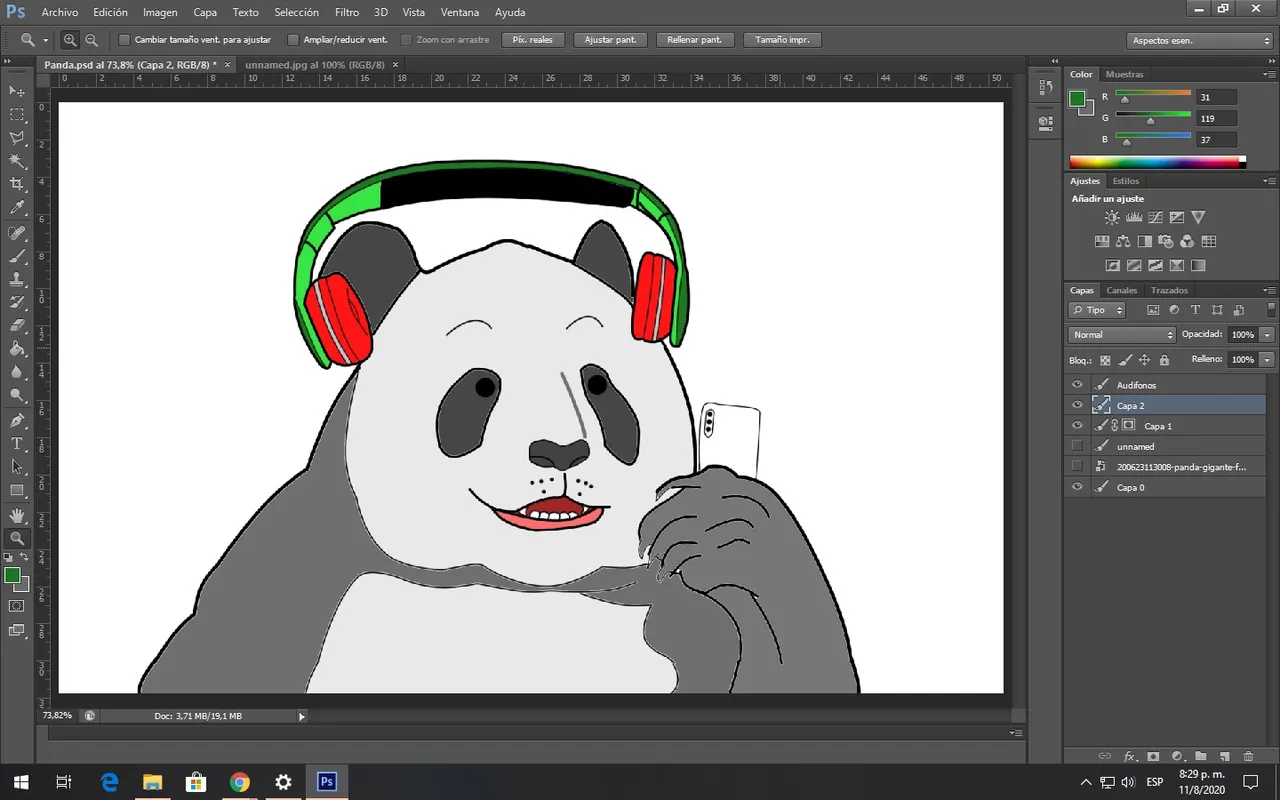Add a Curves adjustment
This screenshot has width=1280, height=800.
1155,217
